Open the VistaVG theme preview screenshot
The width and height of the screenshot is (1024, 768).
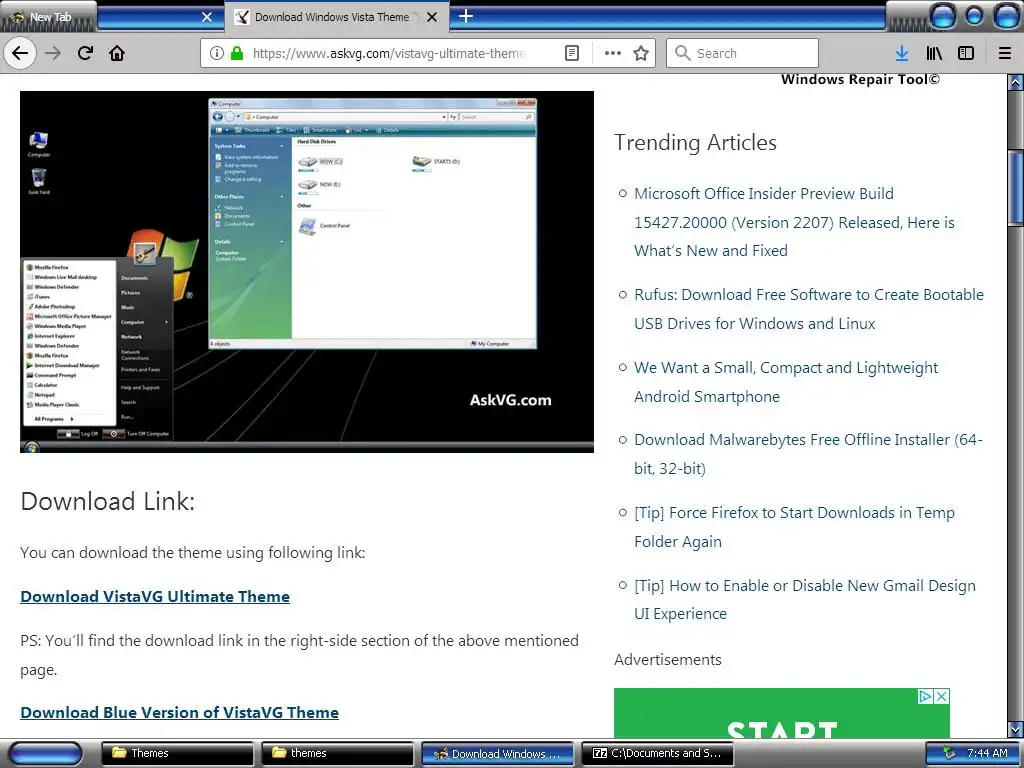307,272
